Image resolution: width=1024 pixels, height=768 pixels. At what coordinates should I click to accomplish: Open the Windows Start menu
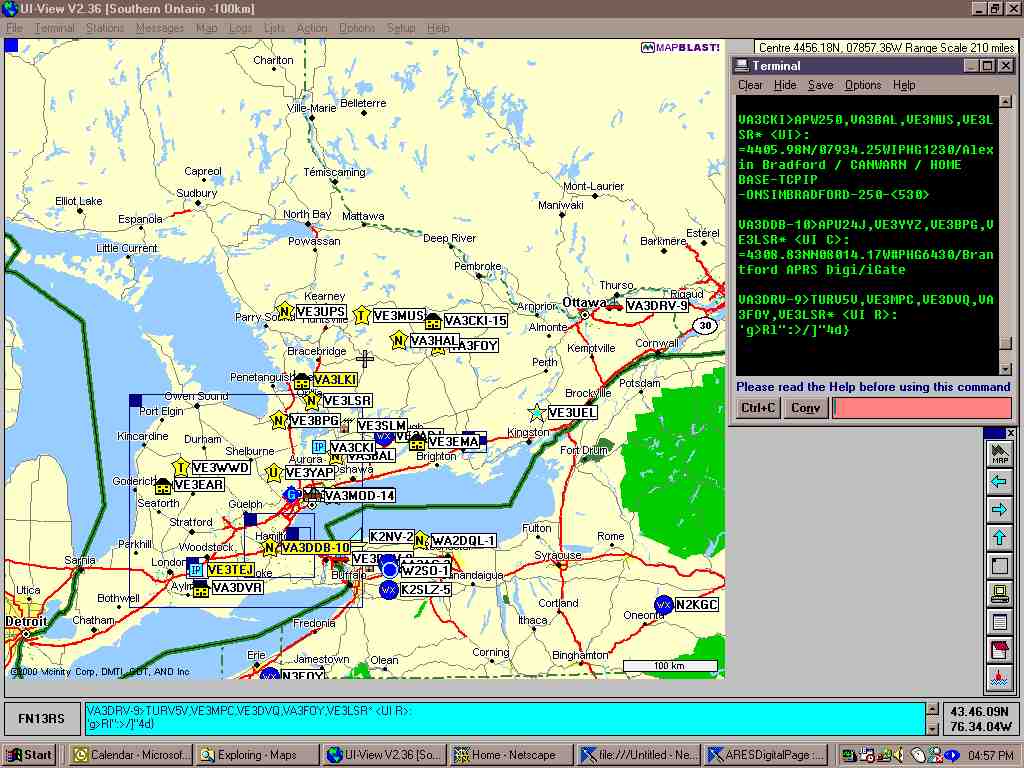[30, 755]
